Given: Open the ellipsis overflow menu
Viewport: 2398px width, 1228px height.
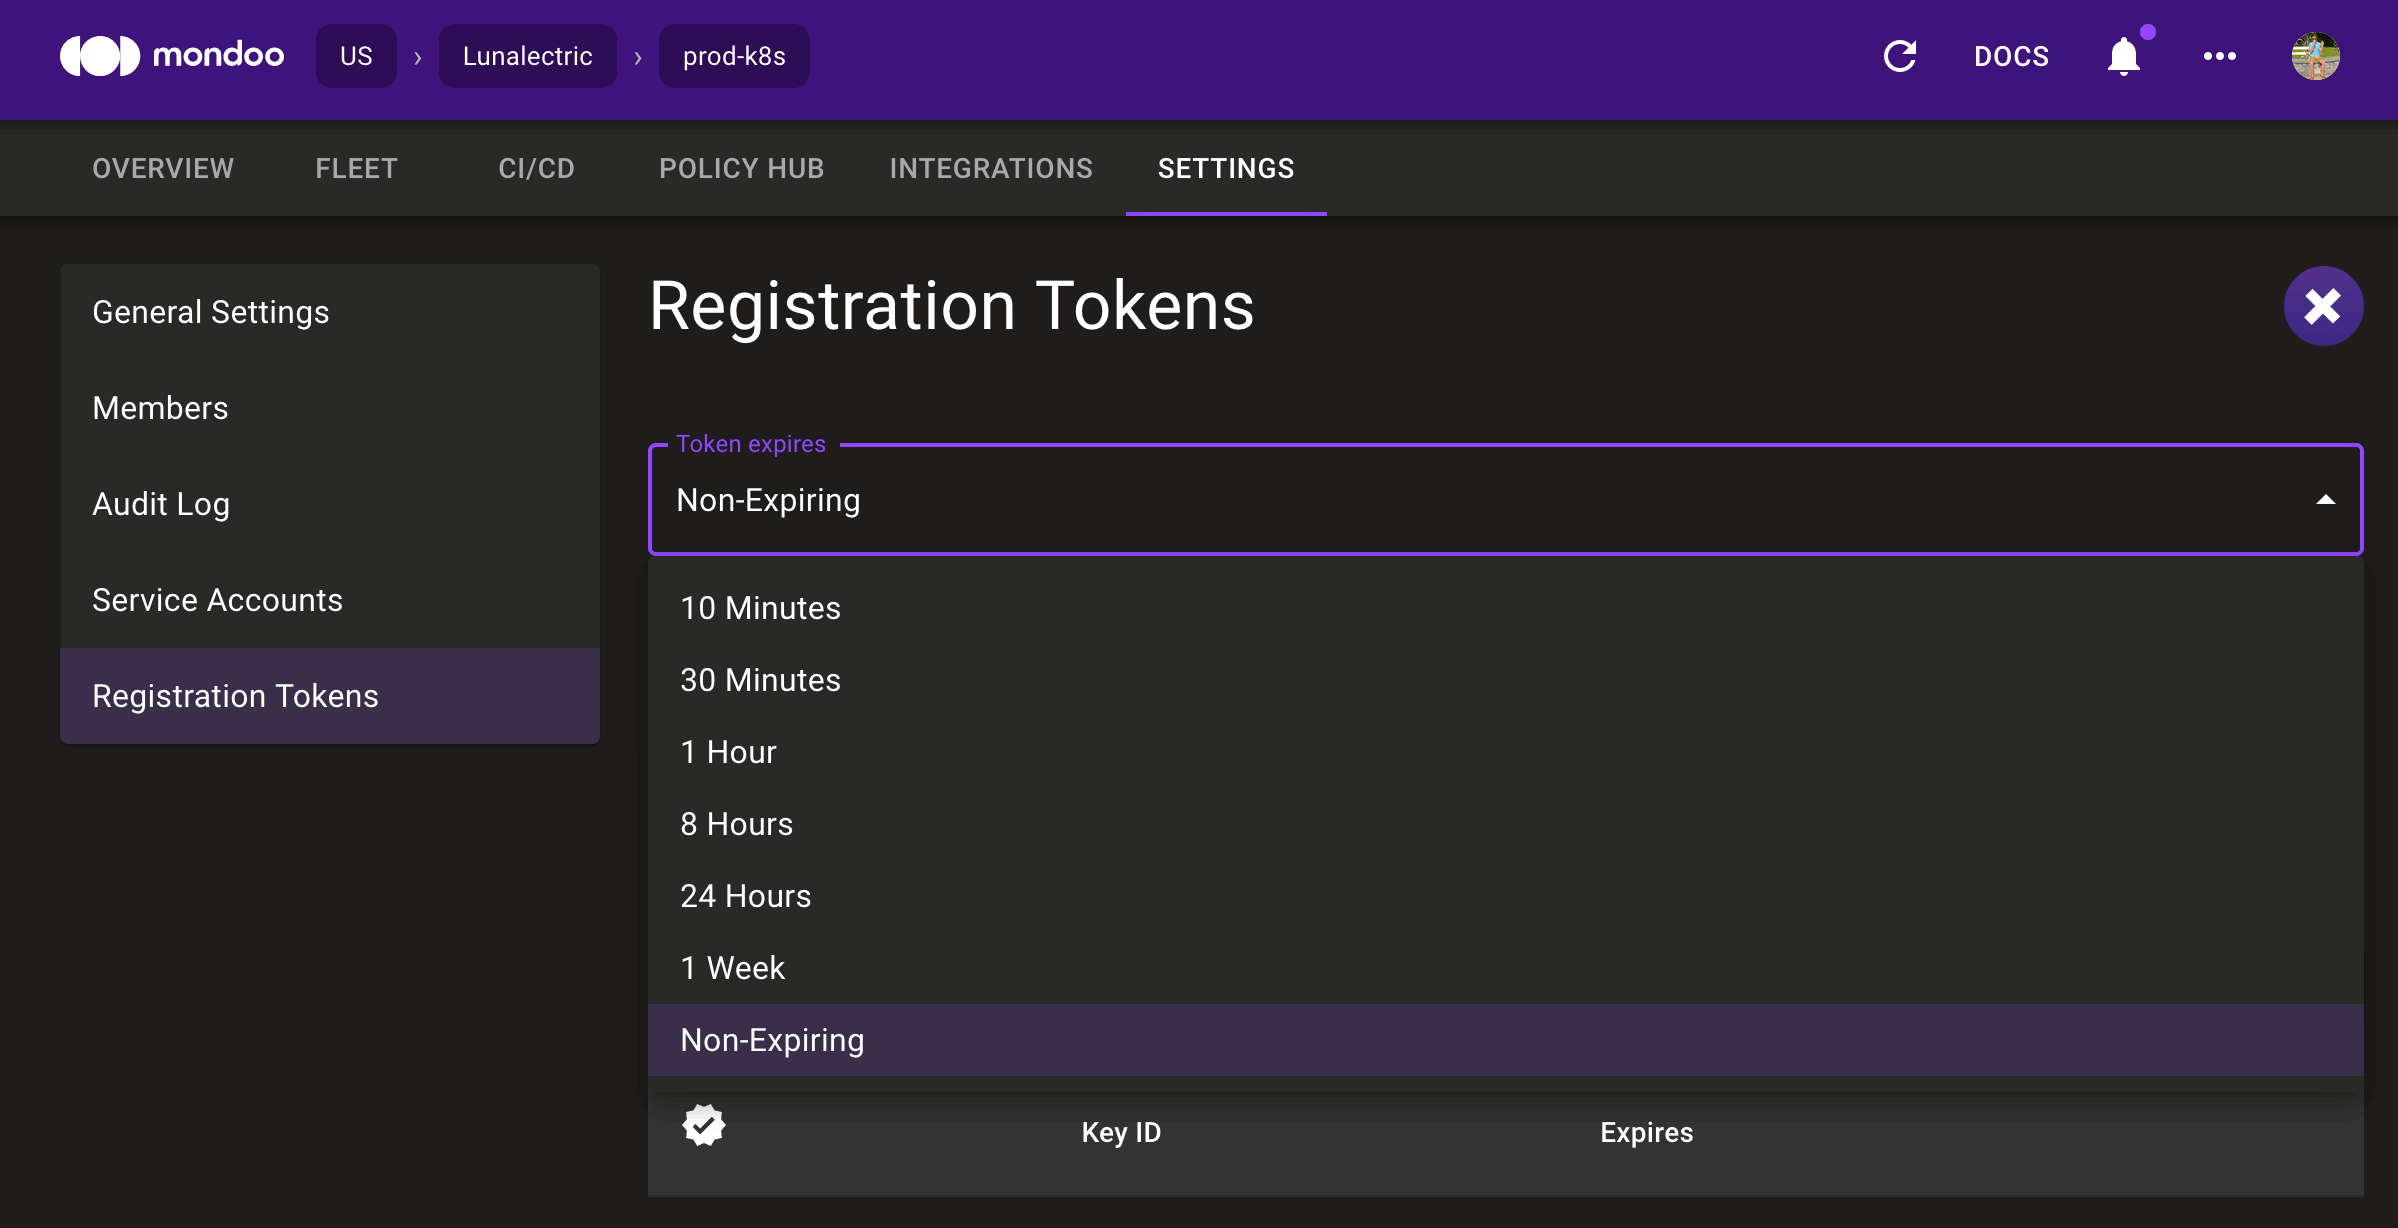Looking at the screenshot, I should pyautogui.click(x=2218, y=56).
